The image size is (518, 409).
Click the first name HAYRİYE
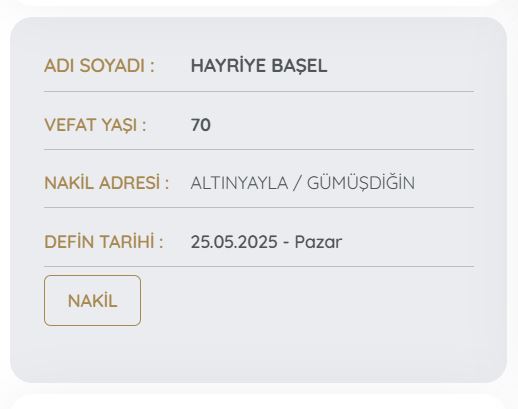pos(228,65)
